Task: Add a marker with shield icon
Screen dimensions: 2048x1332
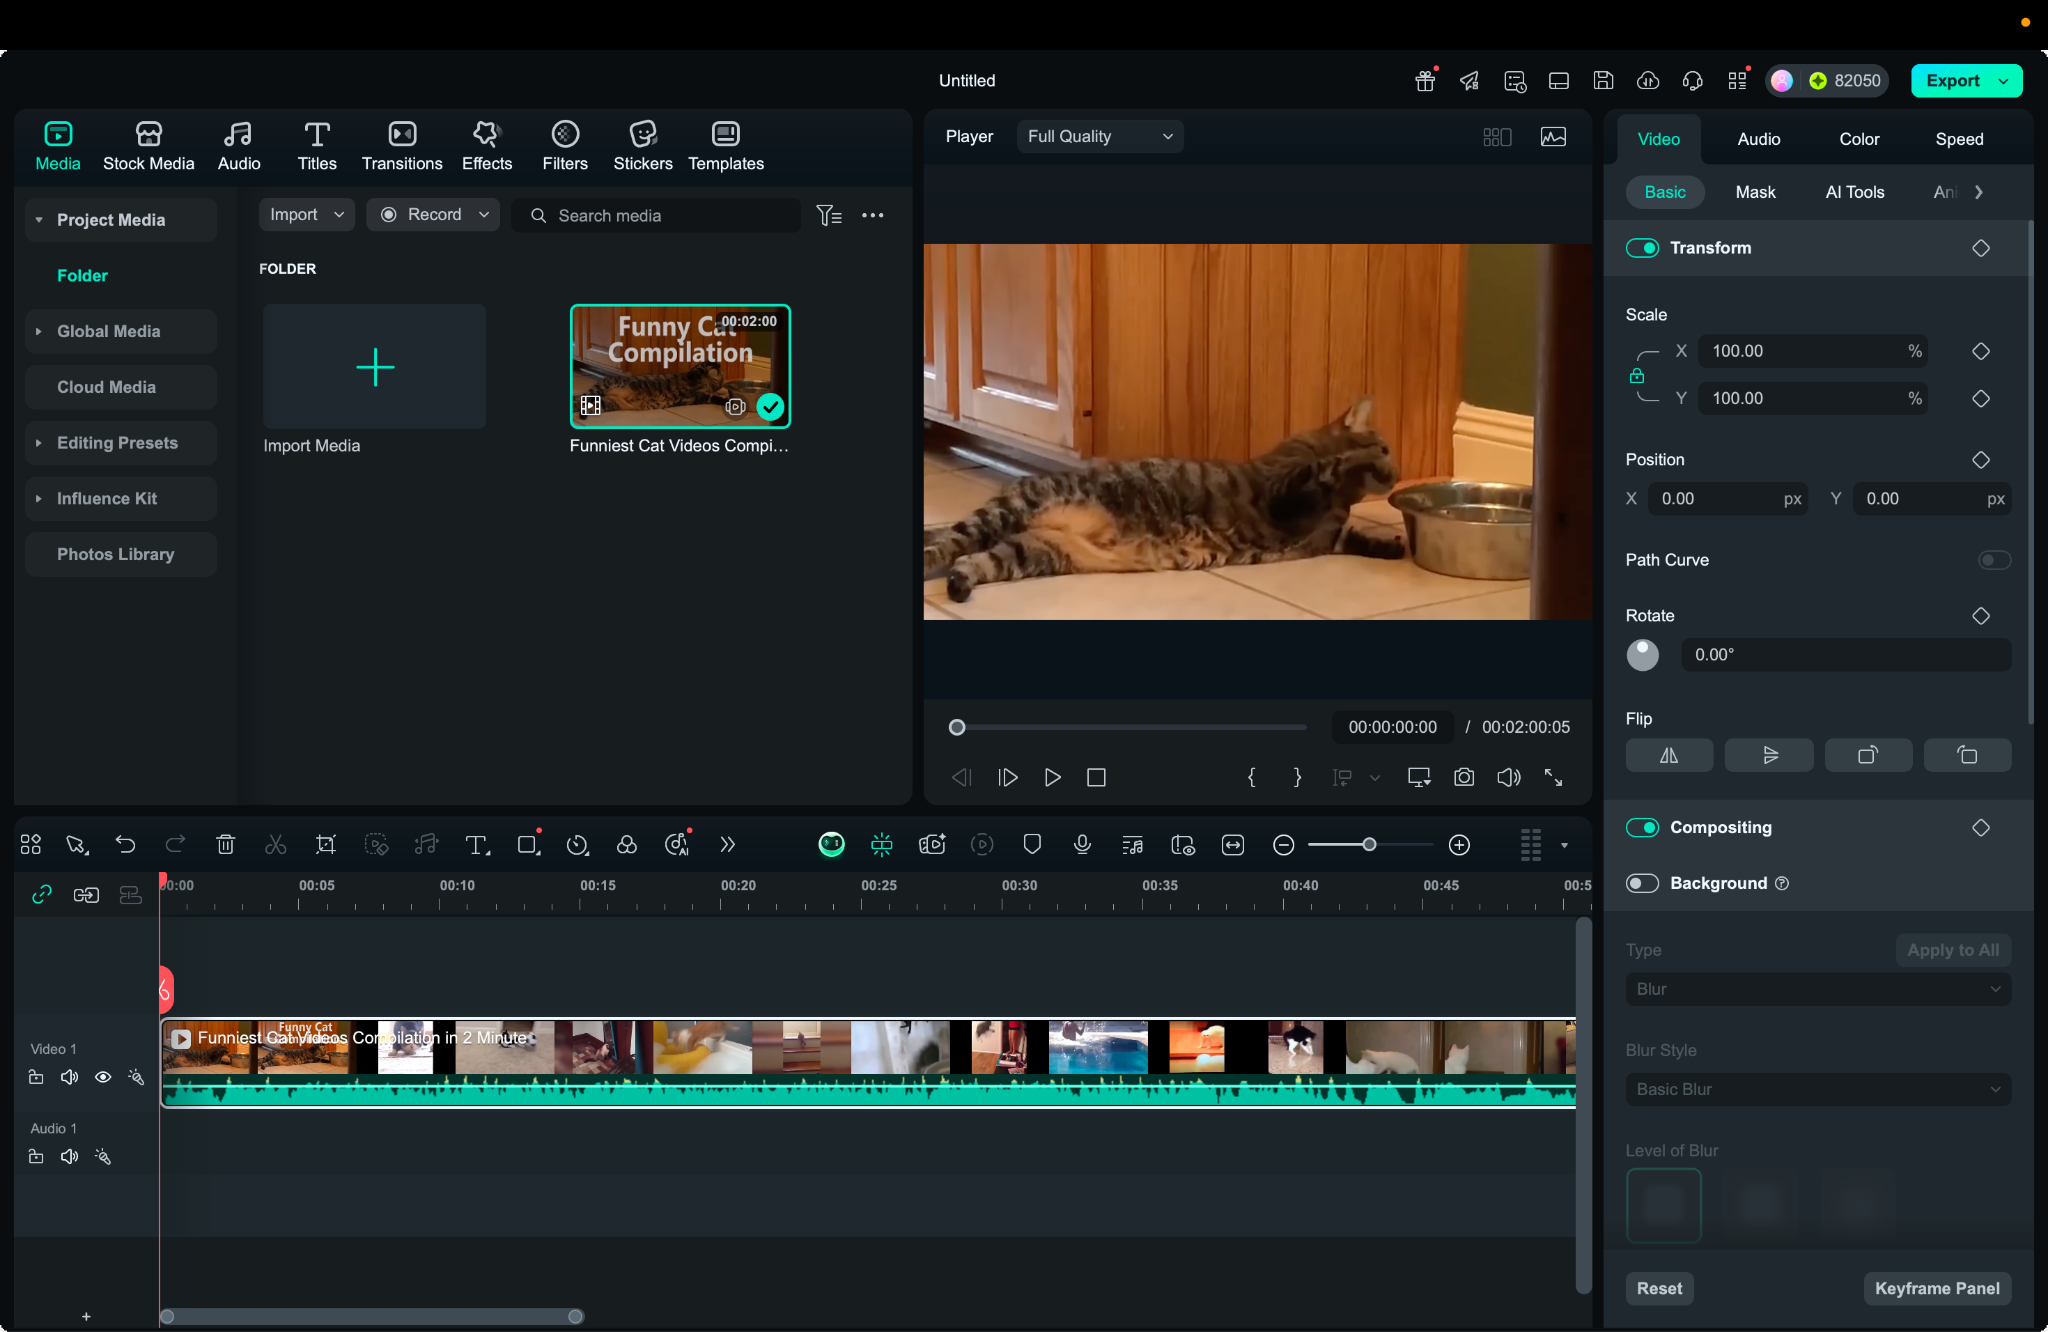Action: (x=1032, y=845)
